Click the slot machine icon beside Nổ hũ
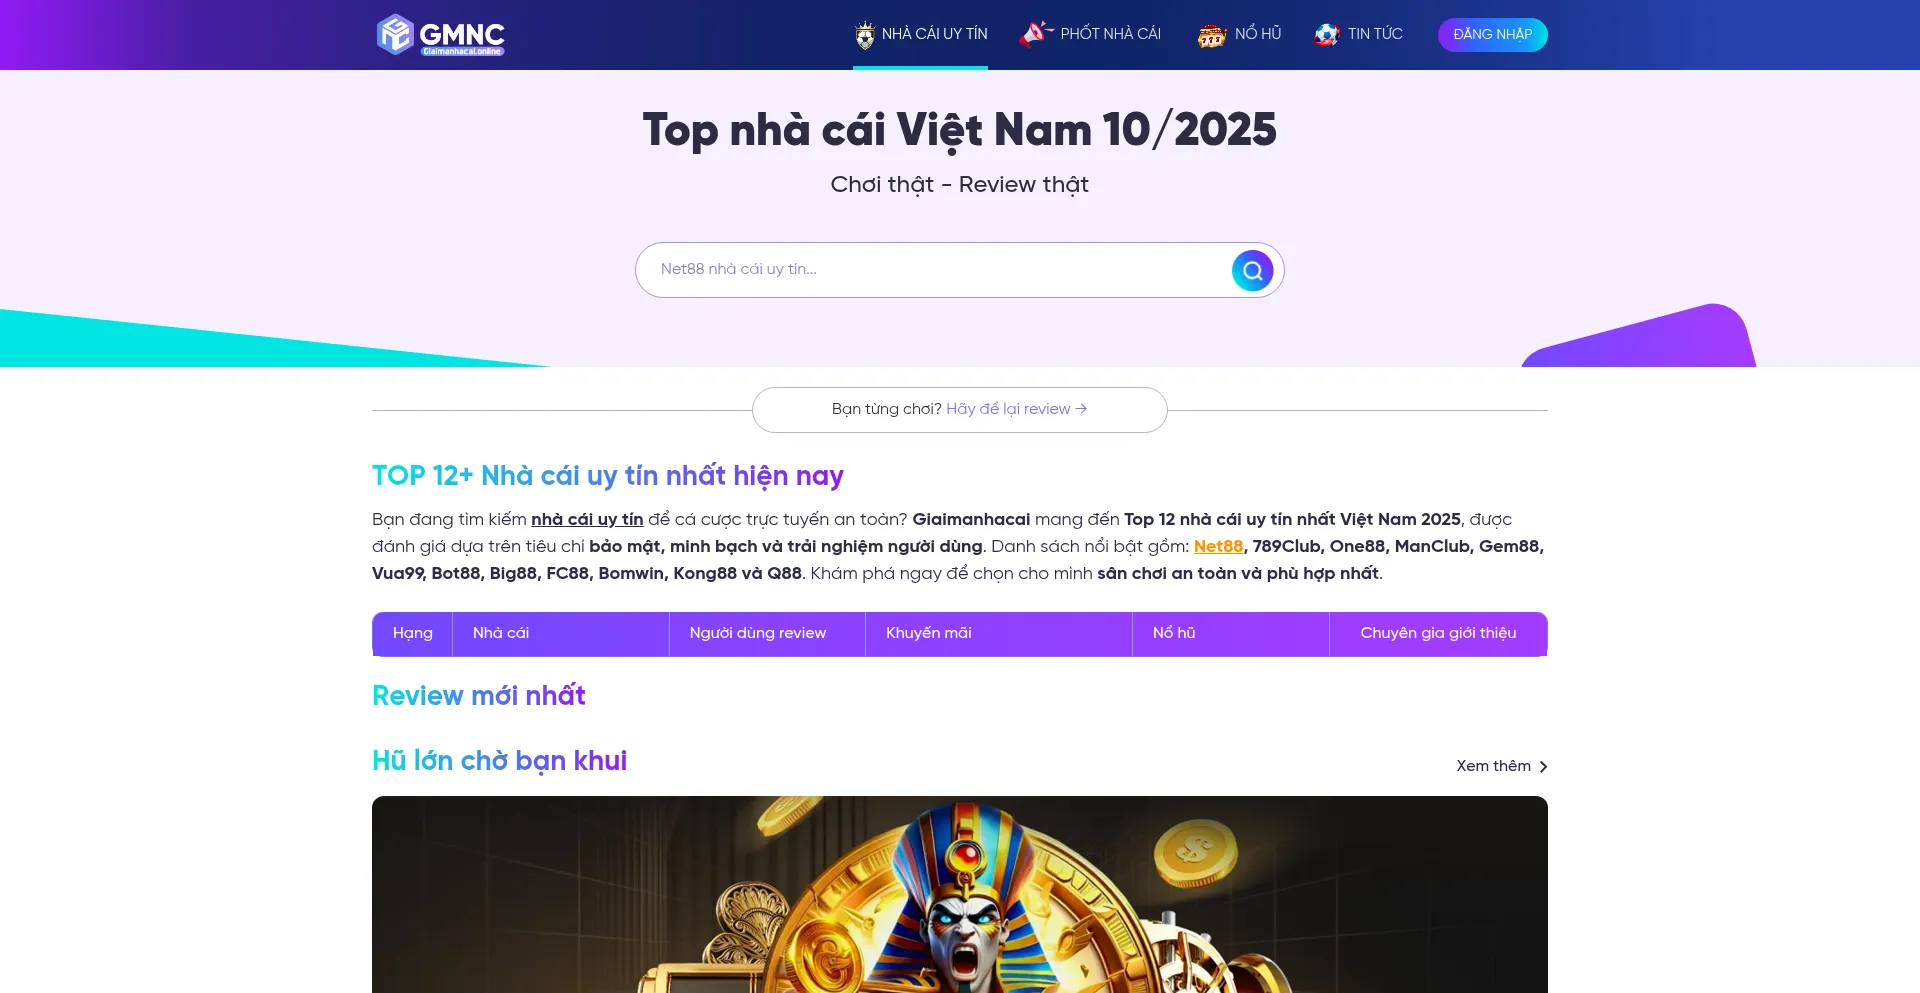Viewport: 1920px width, 993px height. tap(1212, 35)
